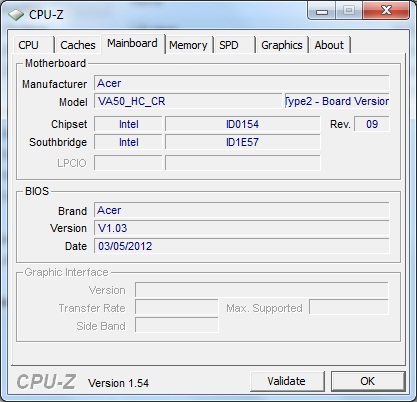The image size is (417, 402).
Task: Click the OK button
Action: 368,381
